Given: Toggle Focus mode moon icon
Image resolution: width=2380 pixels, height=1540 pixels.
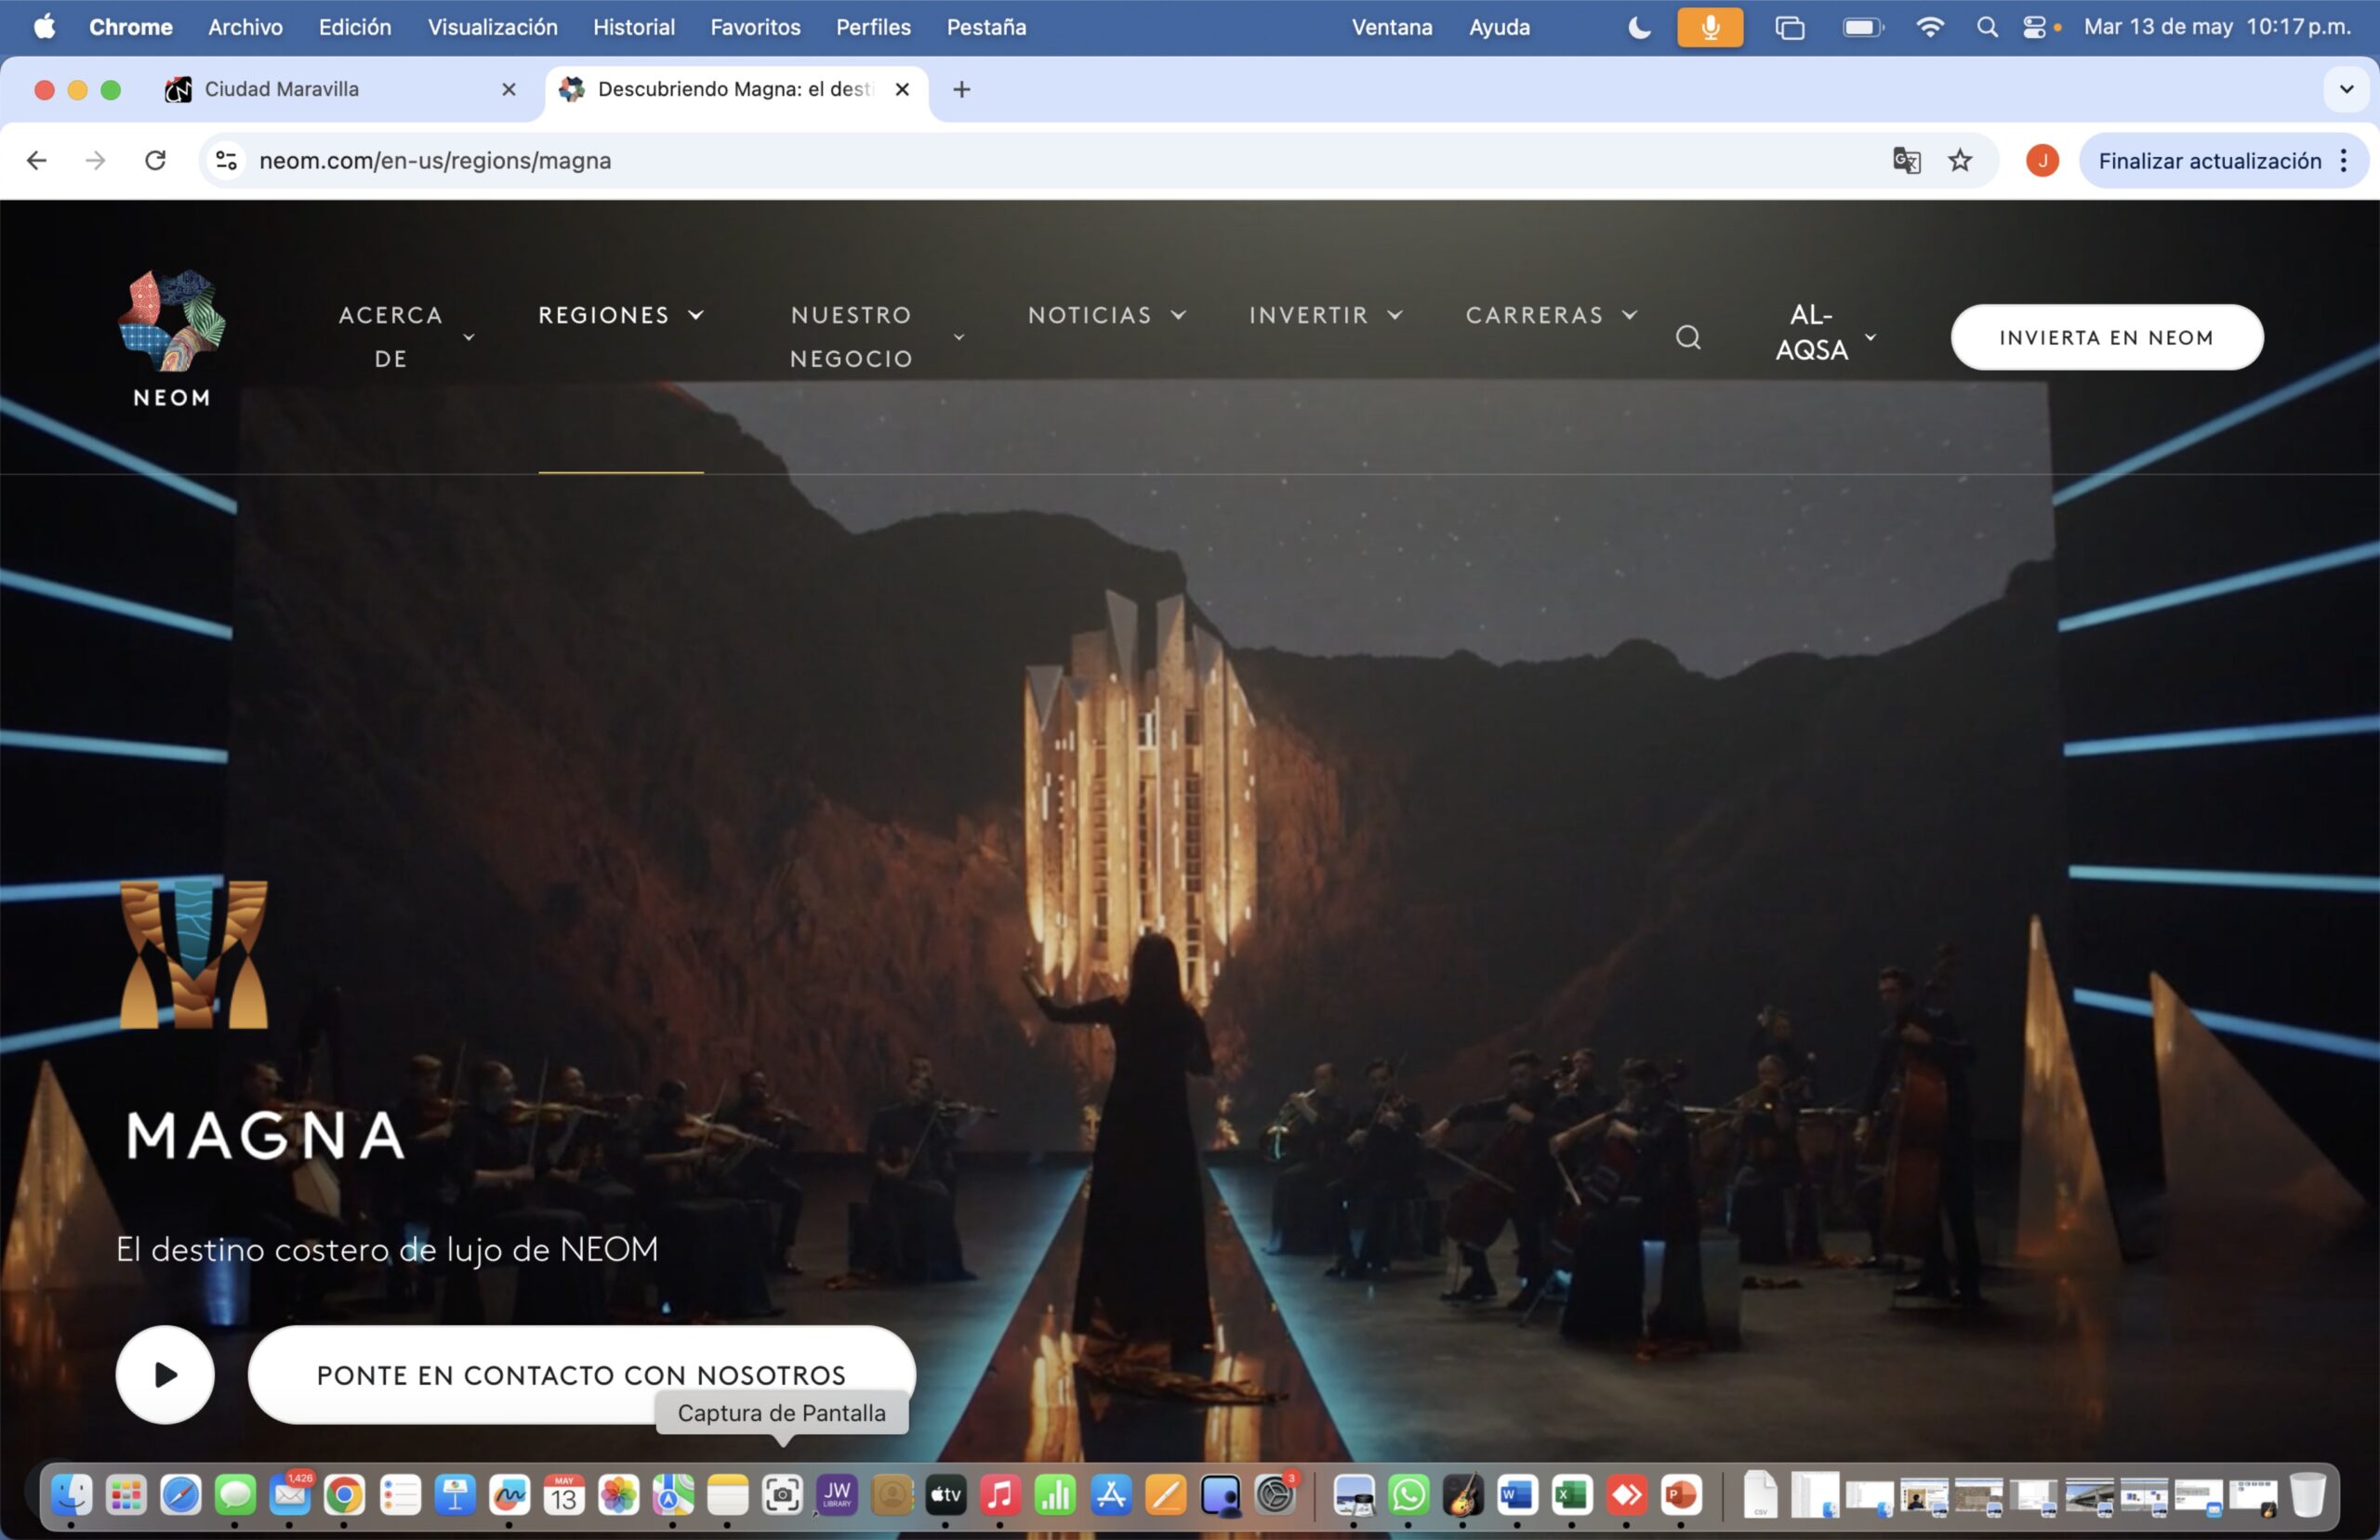Looking at the screenshot, I should 1639,27.
